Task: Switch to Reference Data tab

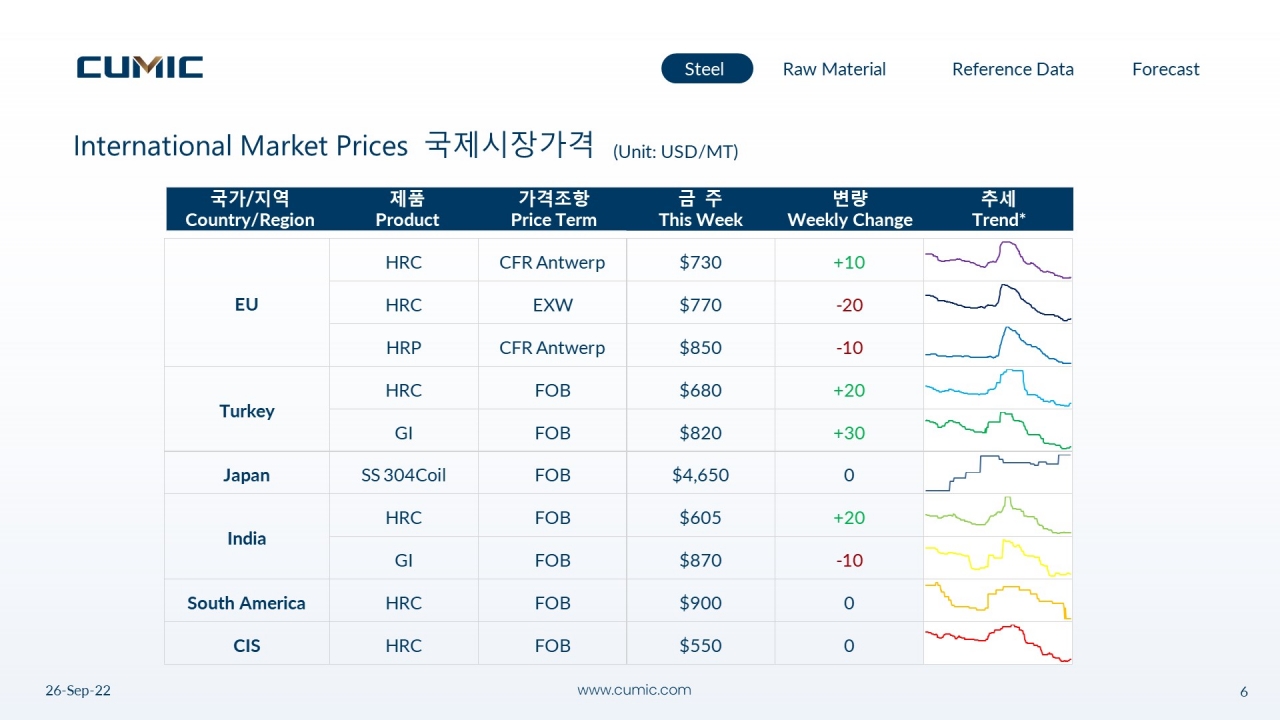Action: point(1012,69)
